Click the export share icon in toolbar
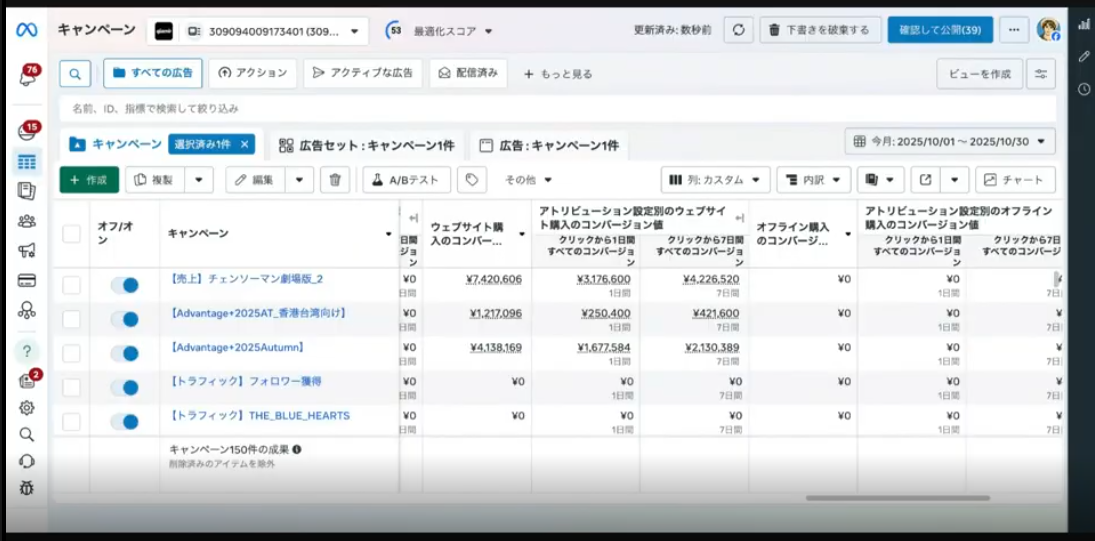Viewport: 1095px width, 541px height. pos(926,180)
